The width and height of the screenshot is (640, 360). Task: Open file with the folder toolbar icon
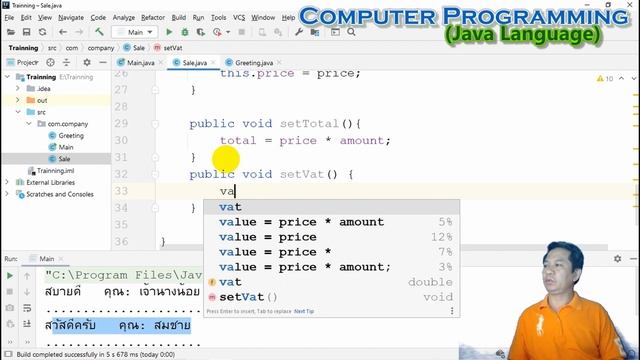point(11,32)
